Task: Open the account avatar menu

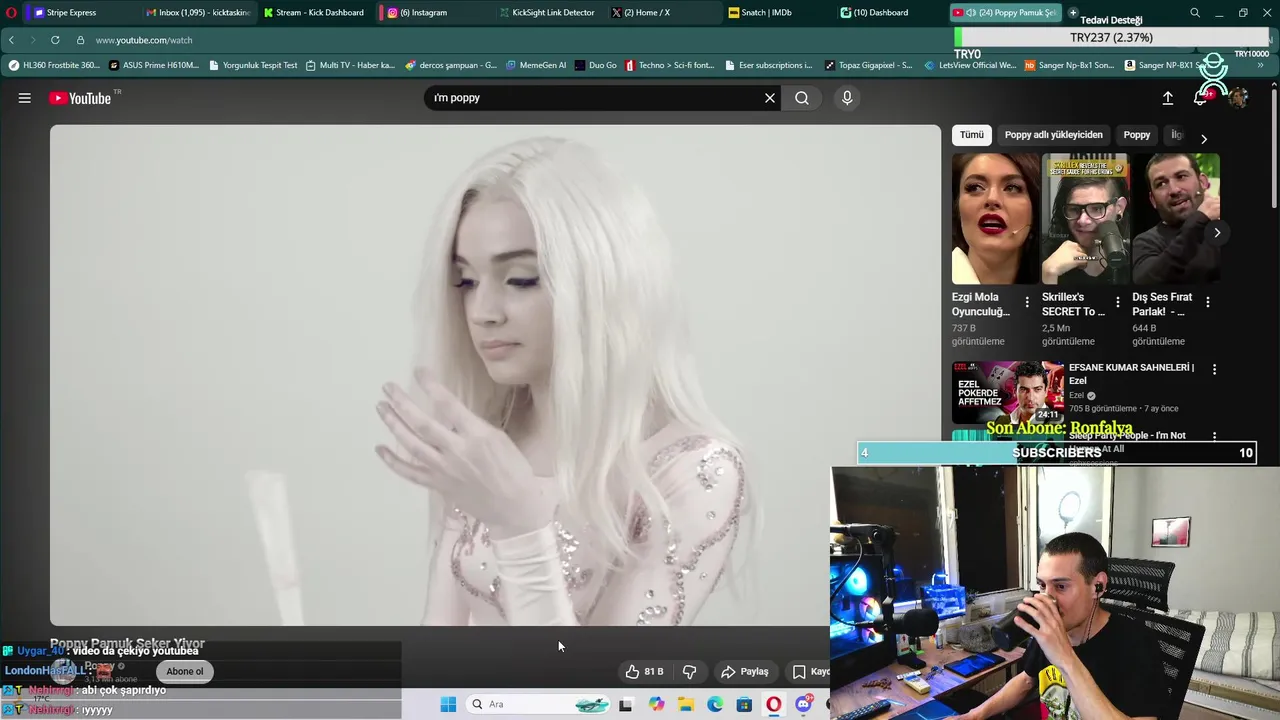Action: click(x=1238, y=98)
